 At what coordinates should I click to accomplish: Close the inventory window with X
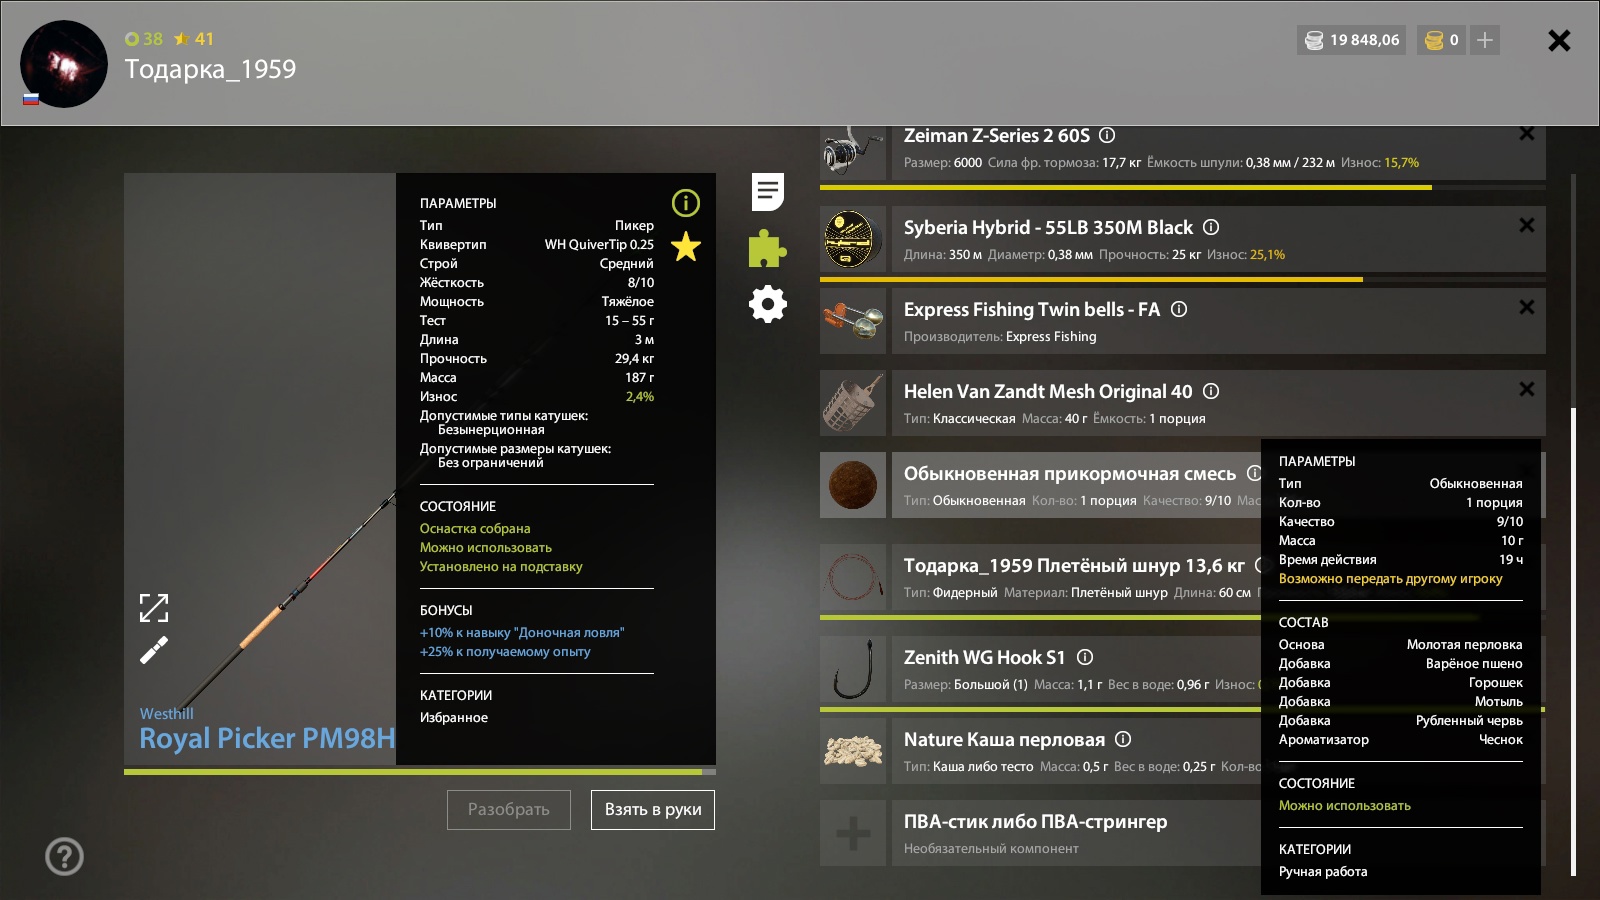click(x=1559, y=40)
